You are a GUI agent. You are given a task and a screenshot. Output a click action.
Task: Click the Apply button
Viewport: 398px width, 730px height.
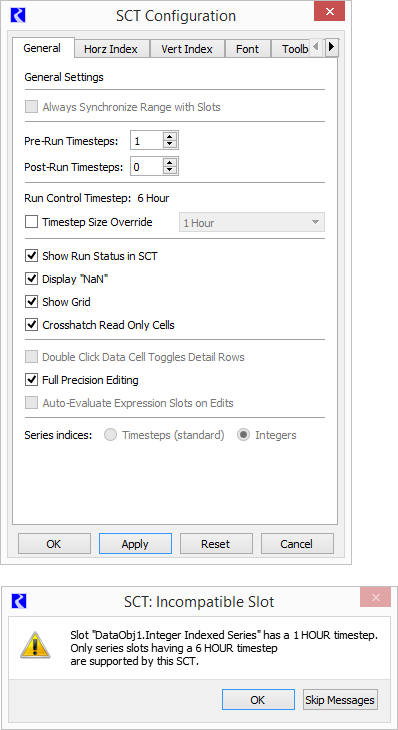pos(135,544)
